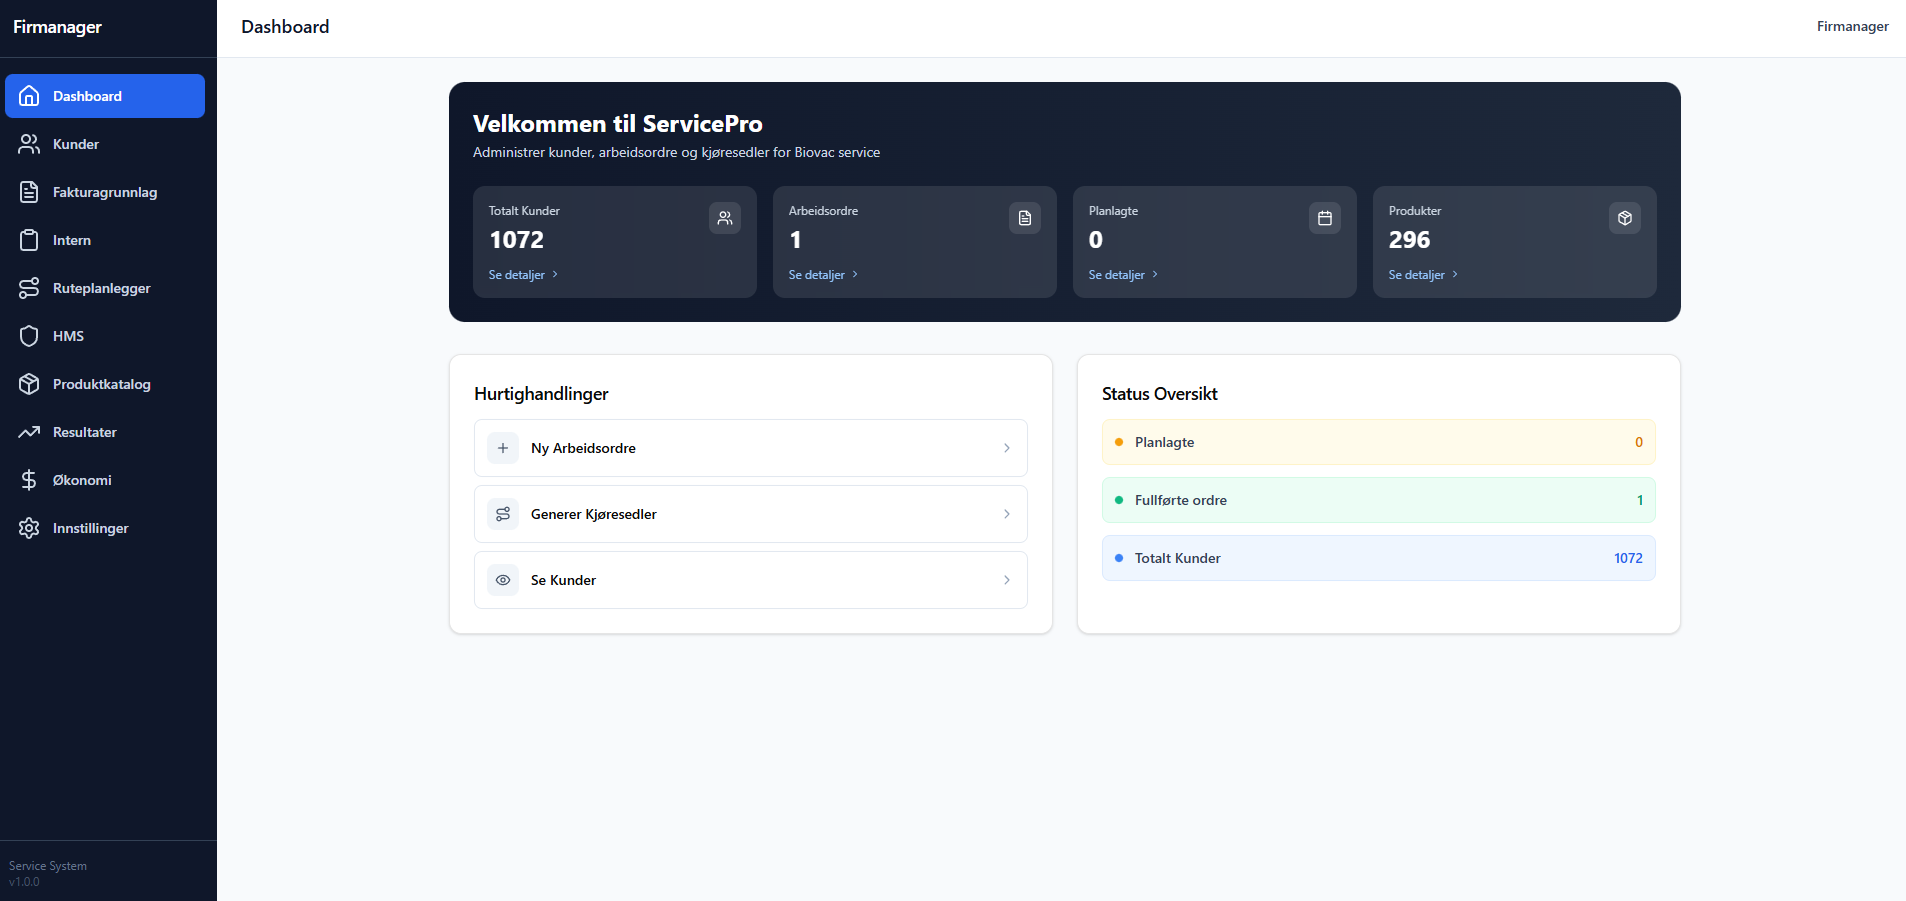This screenshot has height=901, width=1906.
Task: Click plus icon beside Ny Arbeidsordre
Action: [x=503, y=448]
